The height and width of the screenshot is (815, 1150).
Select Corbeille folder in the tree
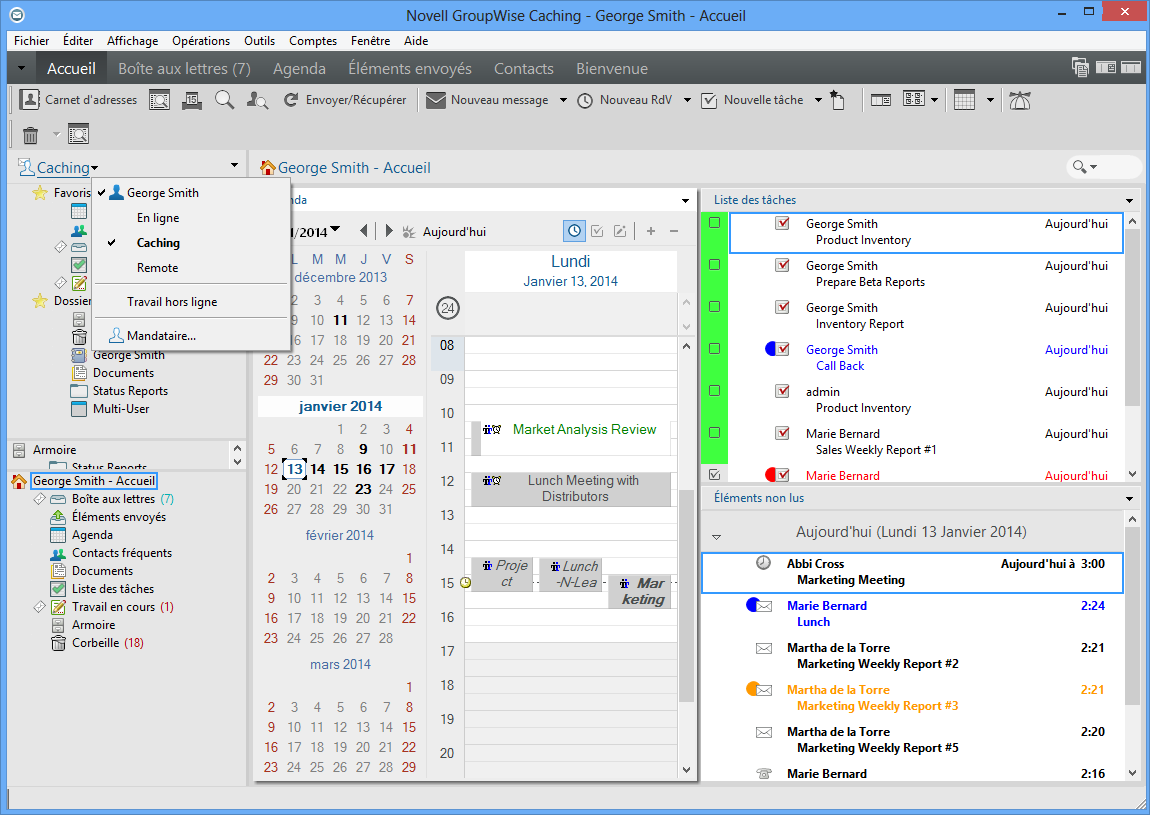(95, 643)
